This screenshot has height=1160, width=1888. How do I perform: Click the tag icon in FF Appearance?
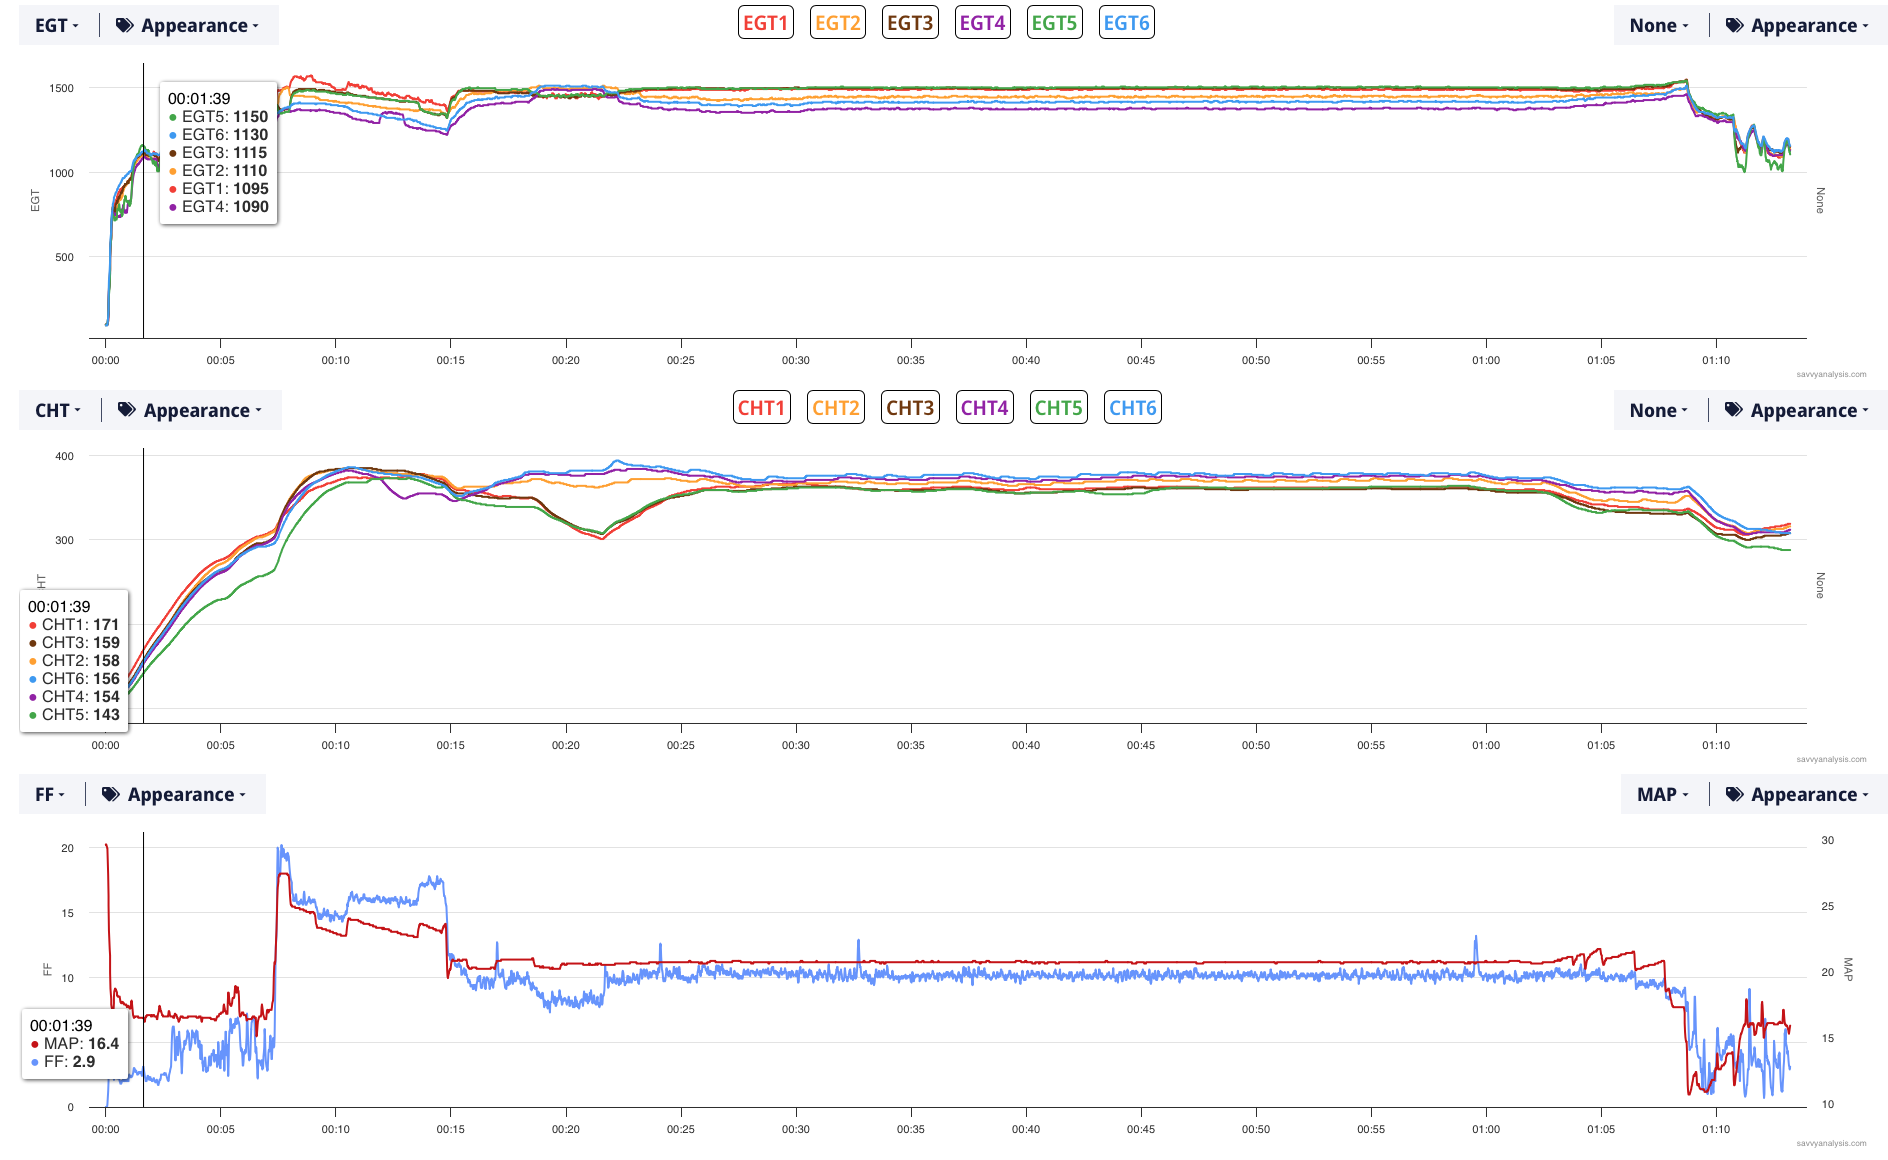[111, 795]
